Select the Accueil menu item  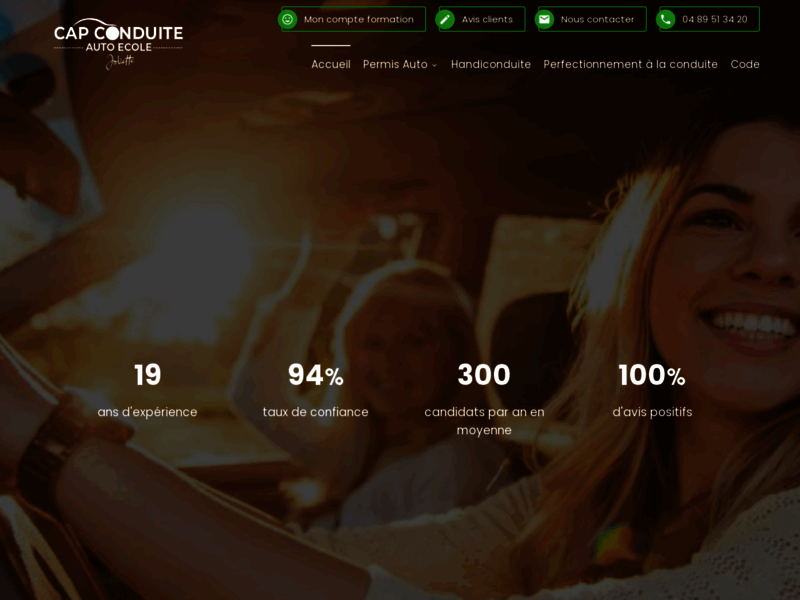(330, 64)
